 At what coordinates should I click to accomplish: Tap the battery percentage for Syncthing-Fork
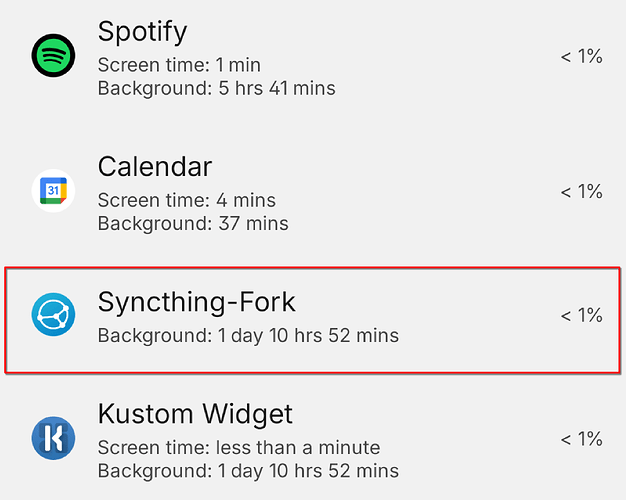[581, 316]
